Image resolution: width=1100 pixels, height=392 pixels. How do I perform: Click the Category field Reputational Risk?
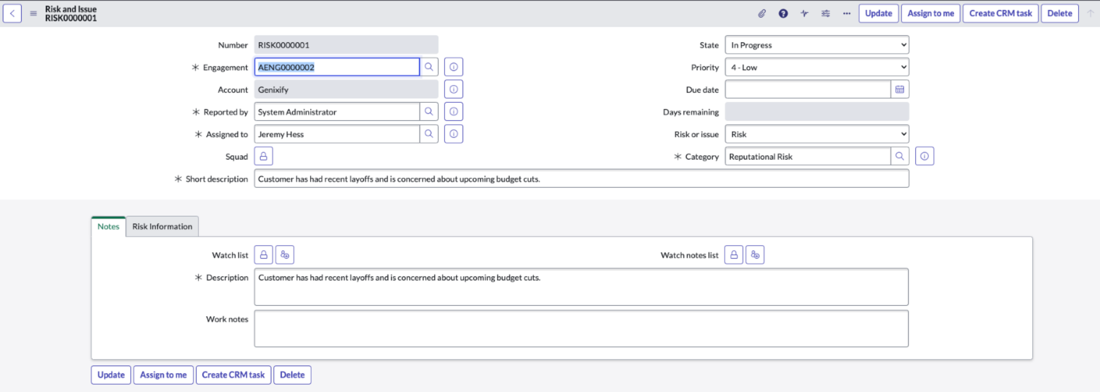click(807, 156)
